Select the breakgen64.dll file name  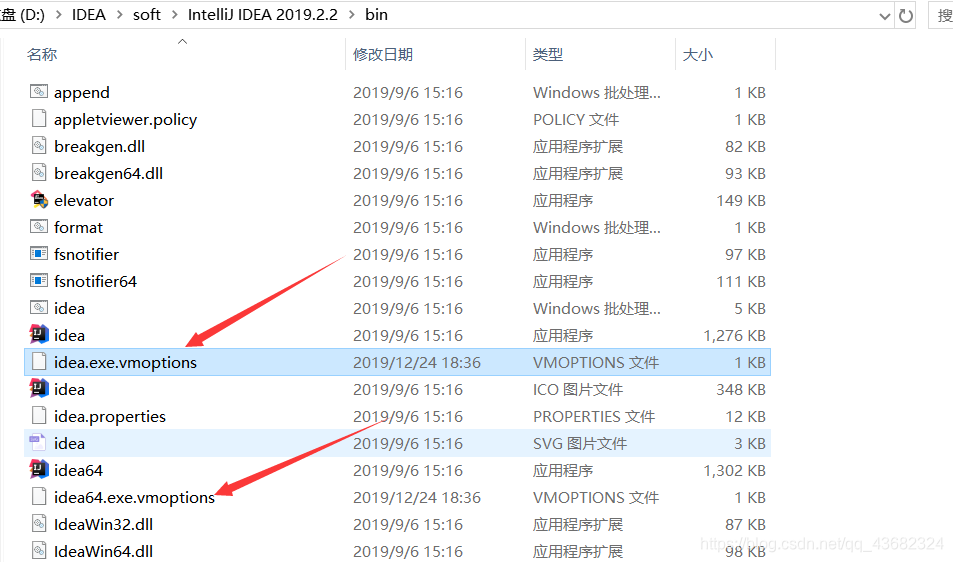108,174
